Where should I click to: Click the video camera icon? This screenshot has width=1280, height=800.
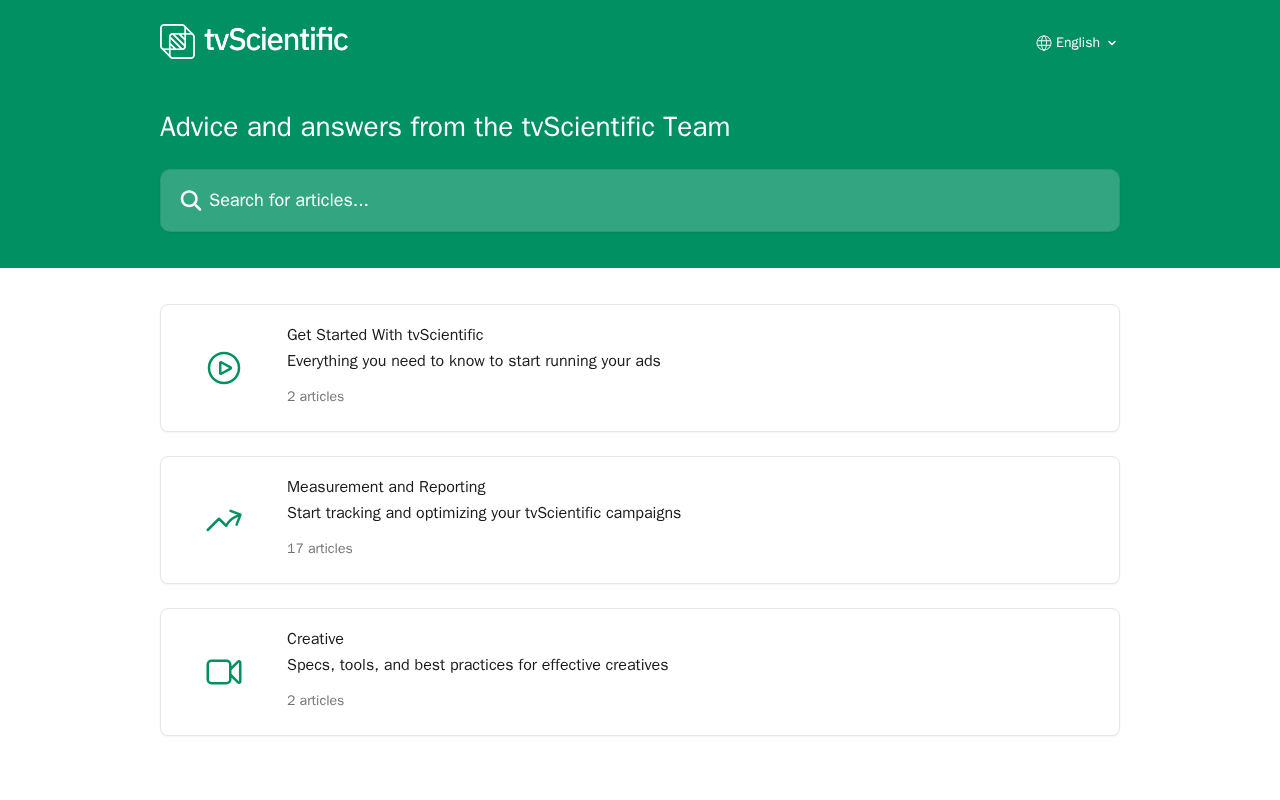224,672
